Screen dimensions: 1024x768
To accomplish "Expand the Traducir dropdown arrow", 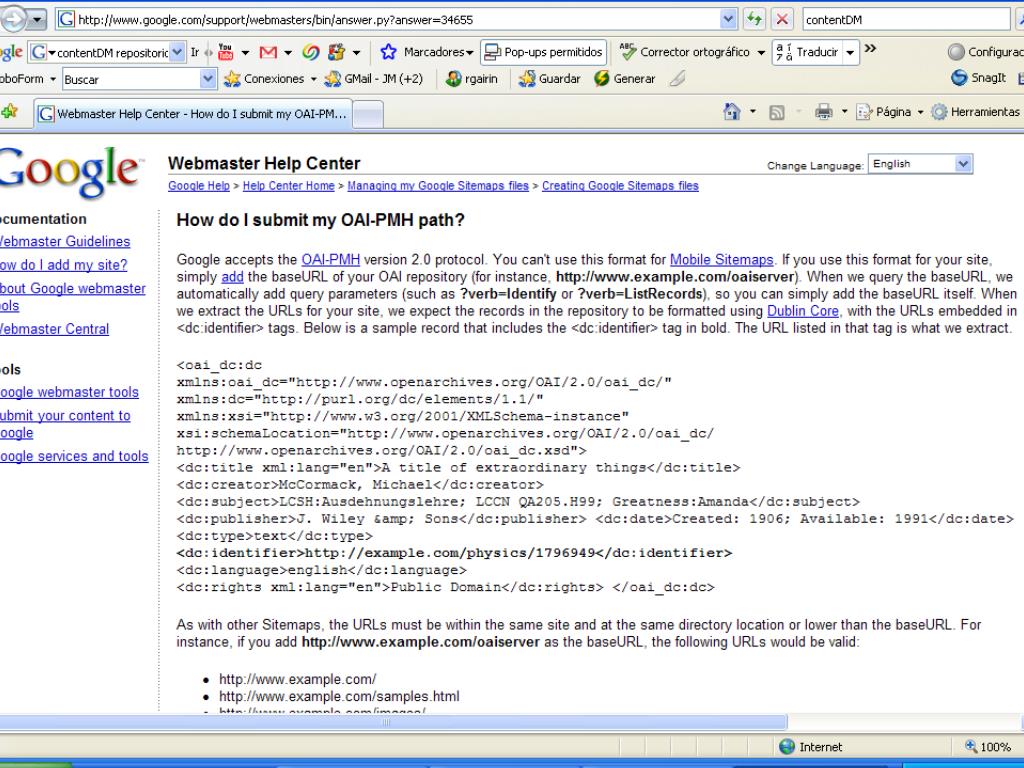I will [850, 52].
